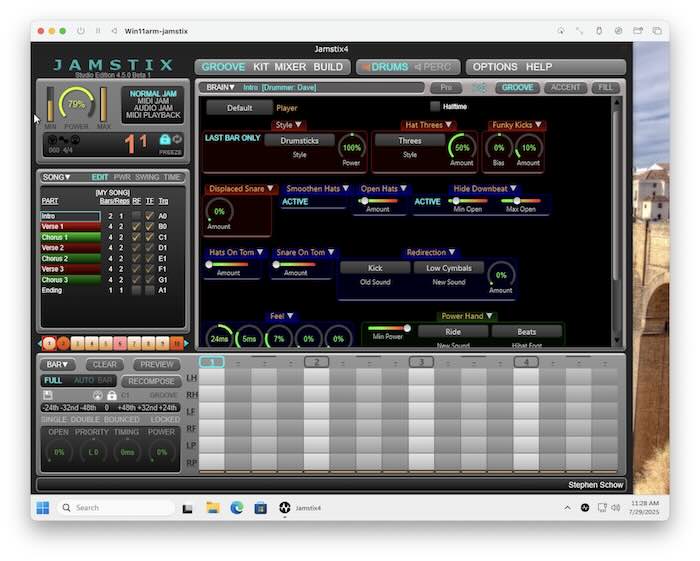Click the left arrow of numbered slot strip
The height and width of the screenshot is (561, 700).
[40, 343]
